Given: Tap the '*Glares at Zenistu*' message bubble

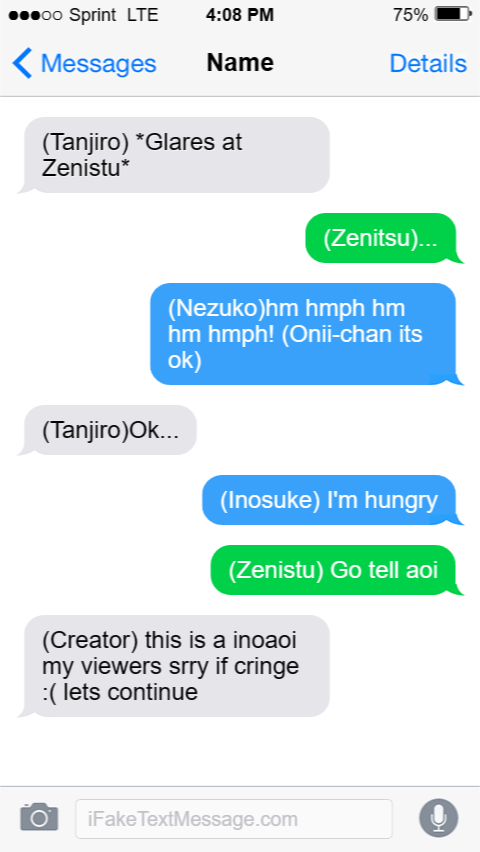Looking at the screenshot, I should (174, 155).
